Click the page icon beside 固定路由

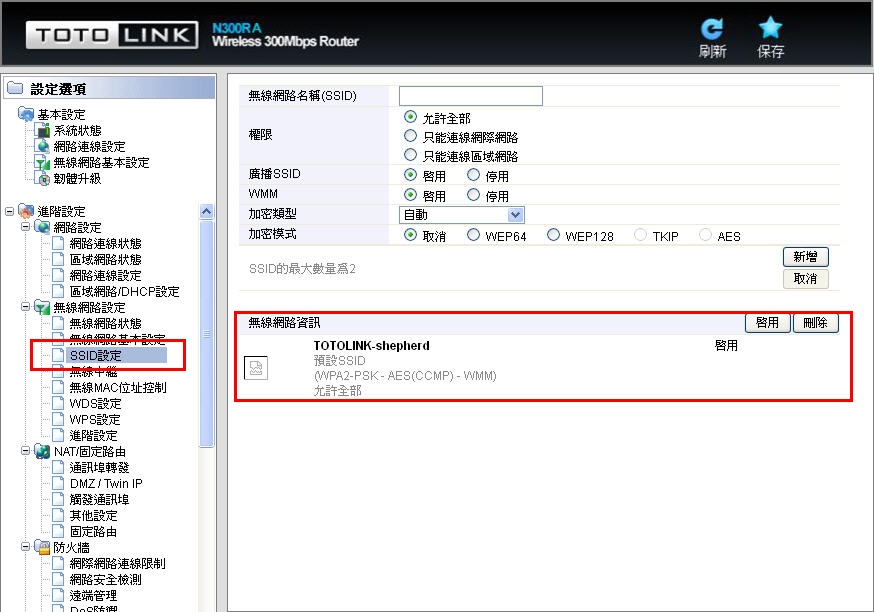pyautogui.click(x=58, y=531)
